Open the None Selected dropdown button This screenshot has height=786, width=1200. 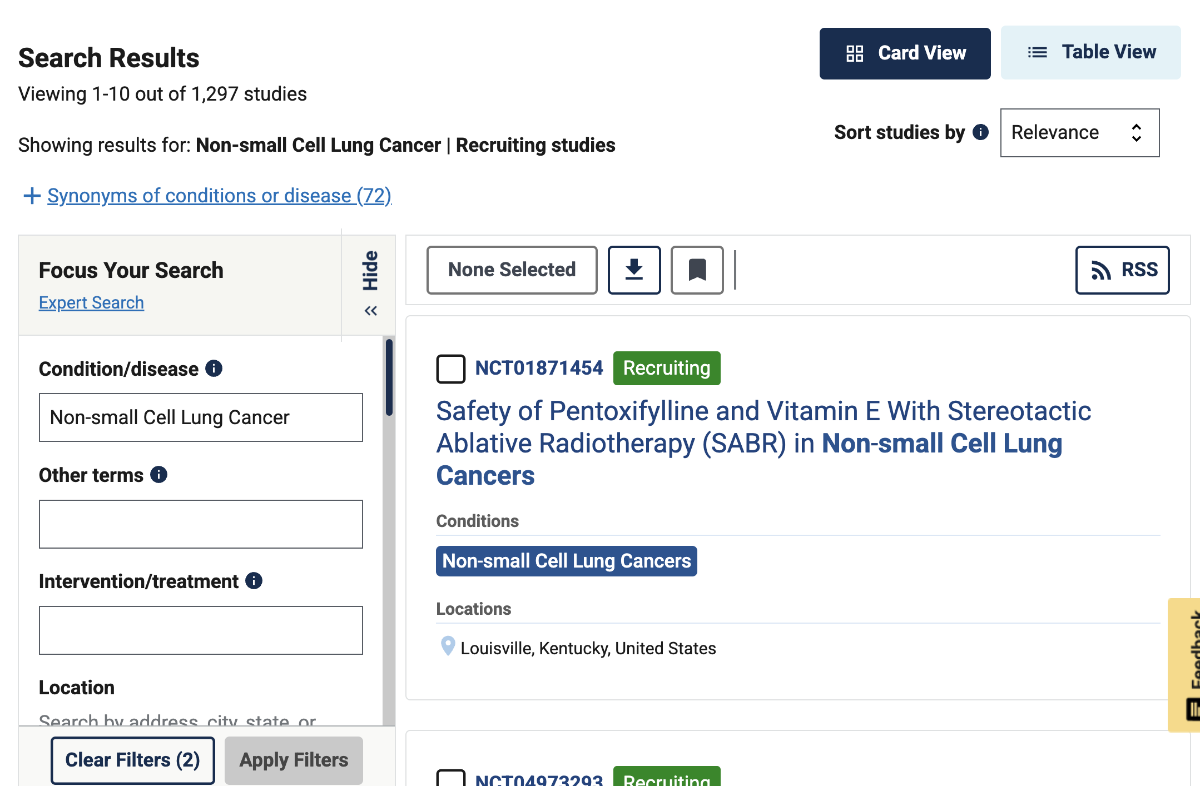click(x=512, y=270)
